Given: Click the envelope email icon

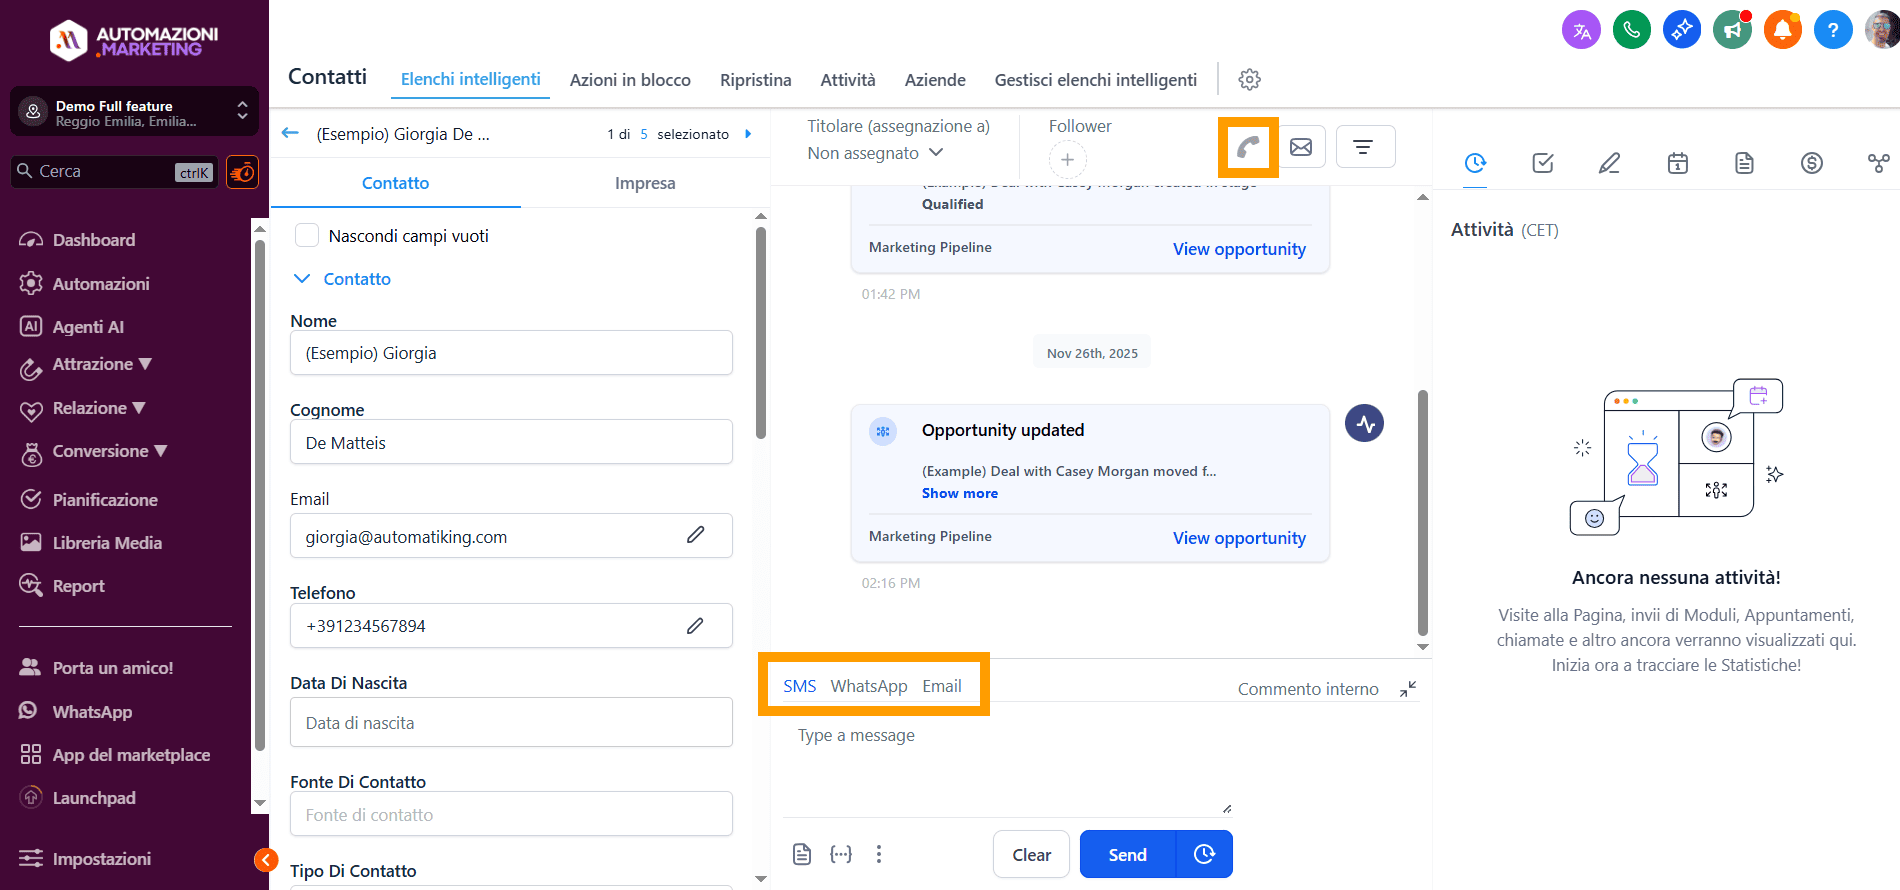Looking at the screenshot, I should pyautogui.click(x=1301, y=147).
